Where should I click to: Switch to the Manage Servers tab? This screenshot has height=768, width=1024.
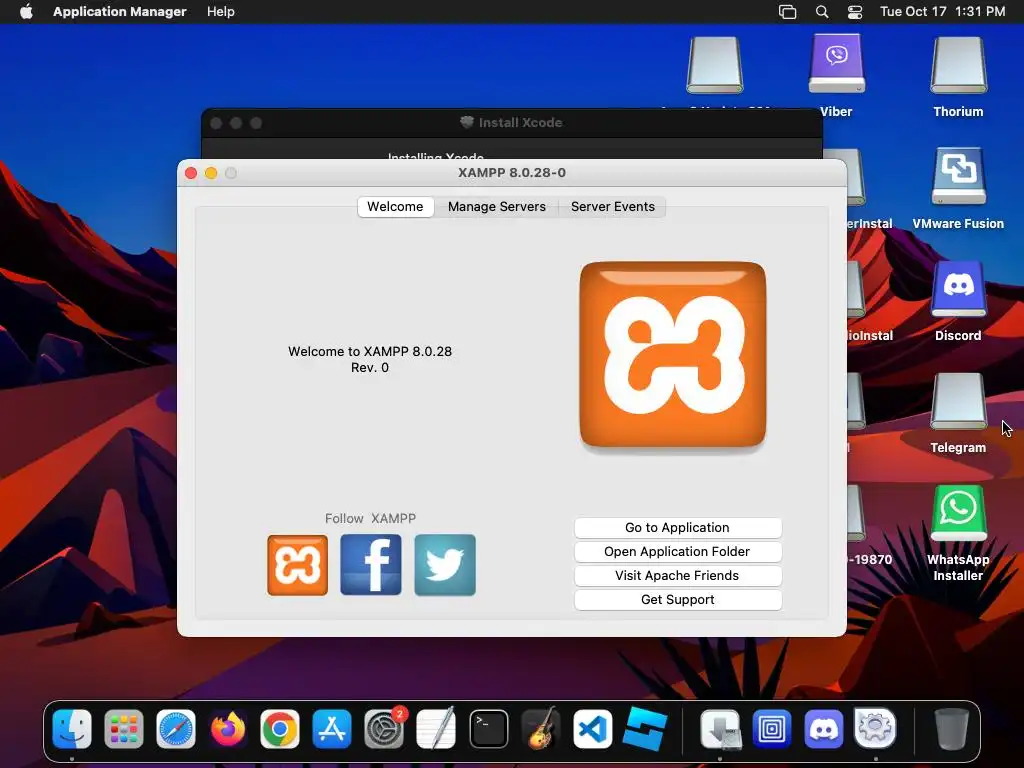tap(496, 206)
